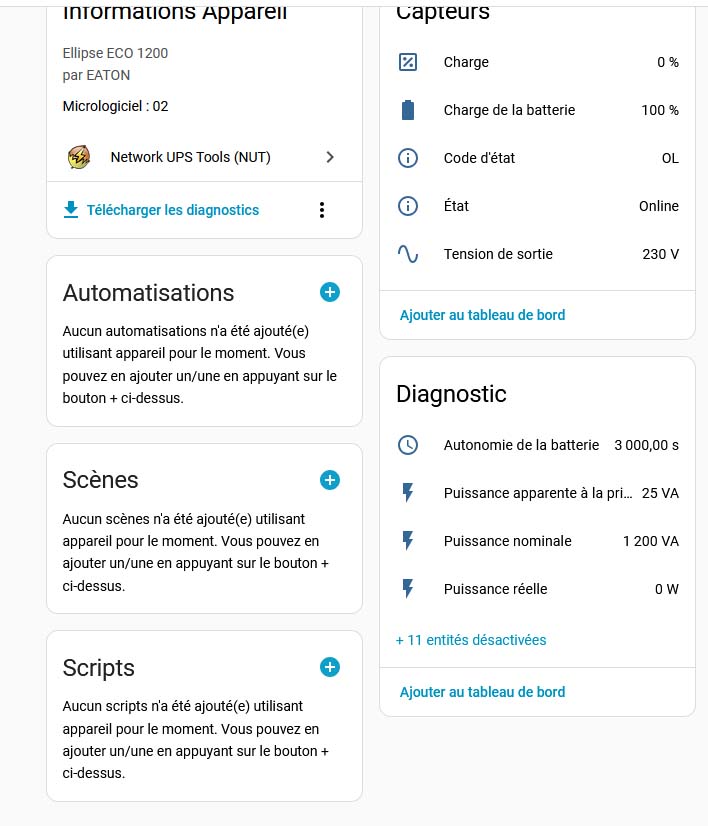Click the clock icon for Autonomie de la batterie
The image size is (708, 826).
coord(408,445)
